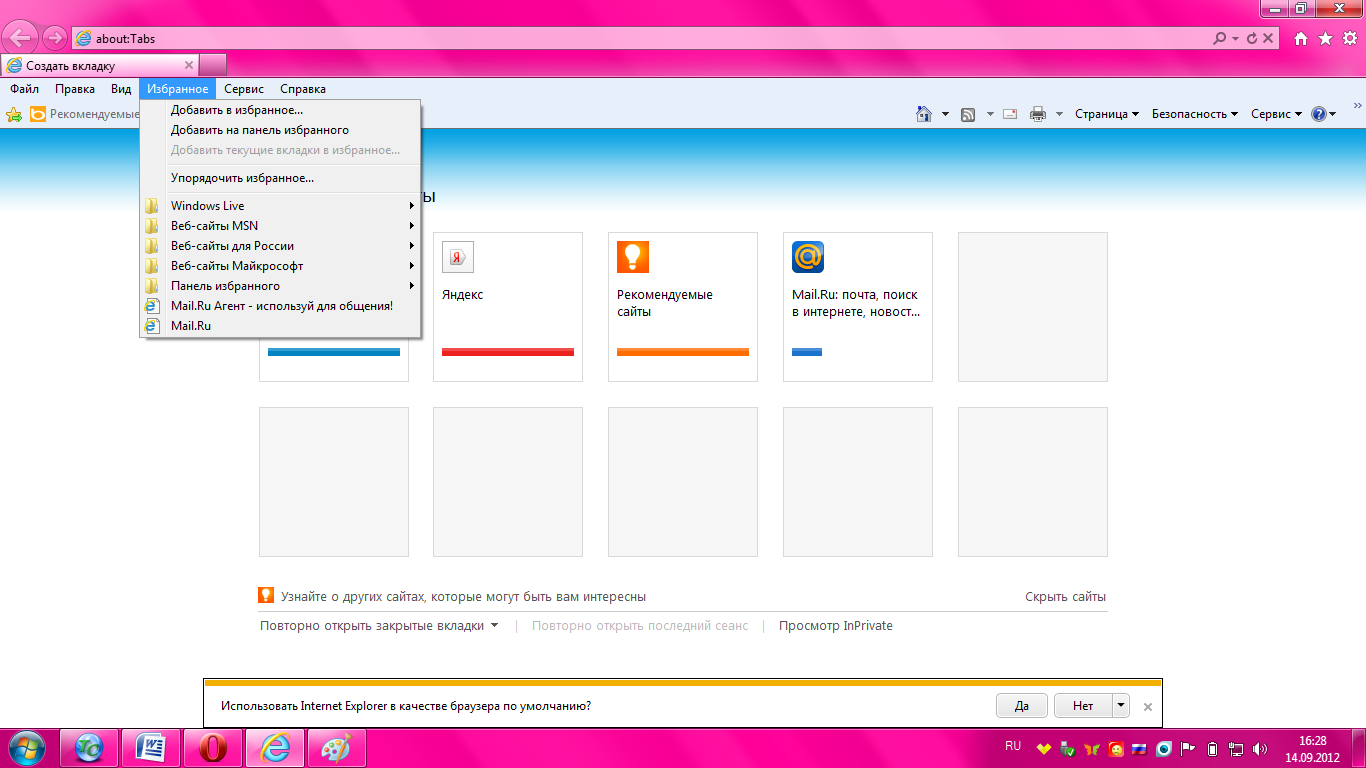Open Mail.Ru Агент favorite entry
Viewport: 1366px width, 768px height.
(x=281, y=306)
